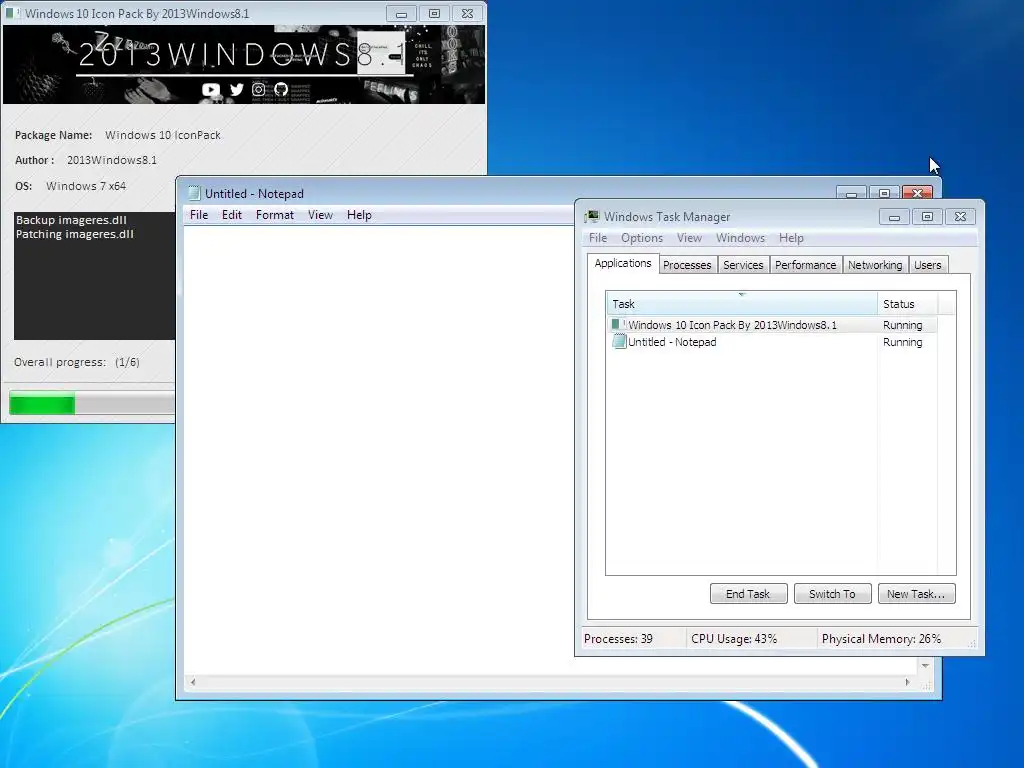This screenshot has width=1024, height=768.
Task: Click the Author value 2013Windows8.1
Action: tap(112, 160)
